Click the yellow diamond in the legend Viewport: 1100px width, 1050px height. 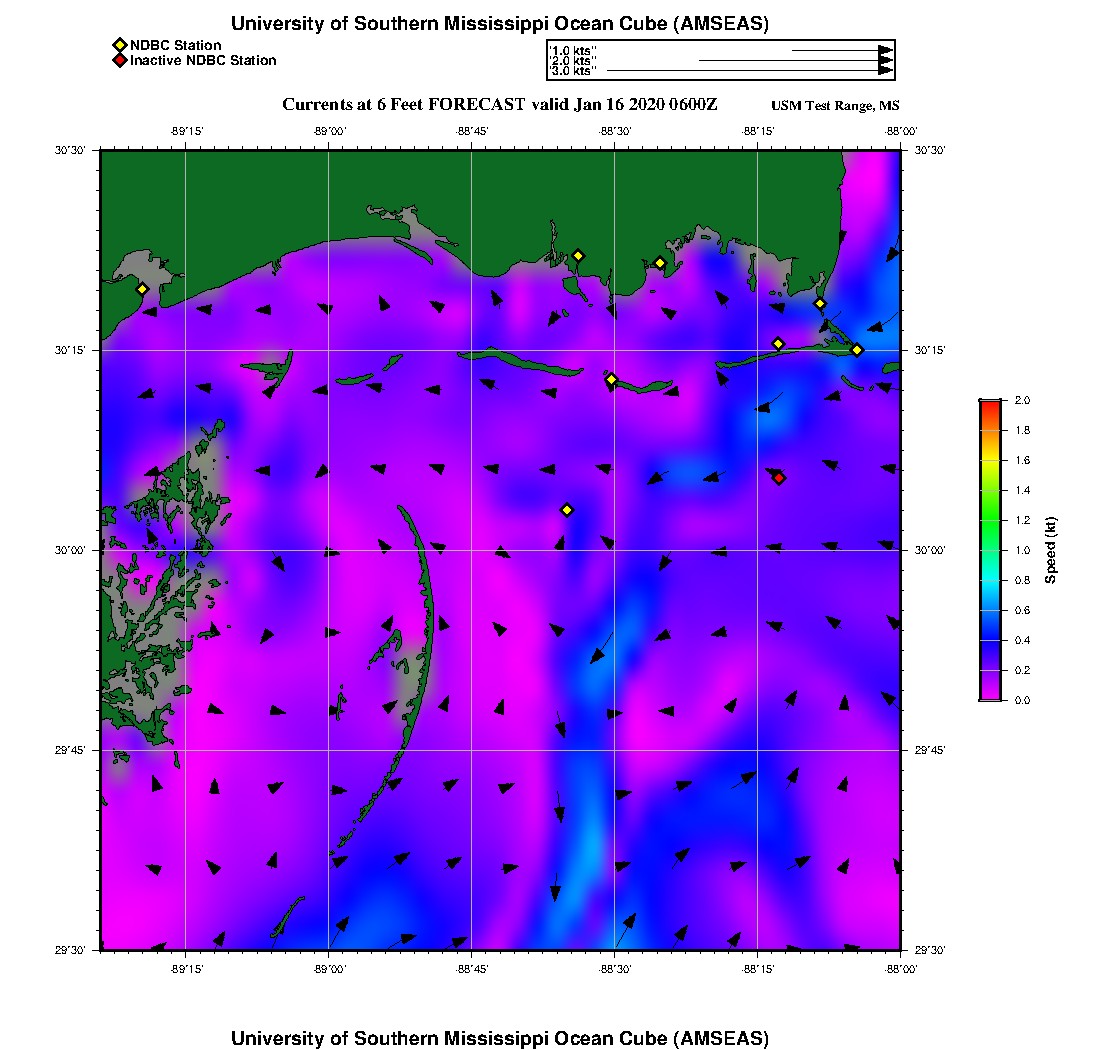pyautogui.click(x=119, y=45)
